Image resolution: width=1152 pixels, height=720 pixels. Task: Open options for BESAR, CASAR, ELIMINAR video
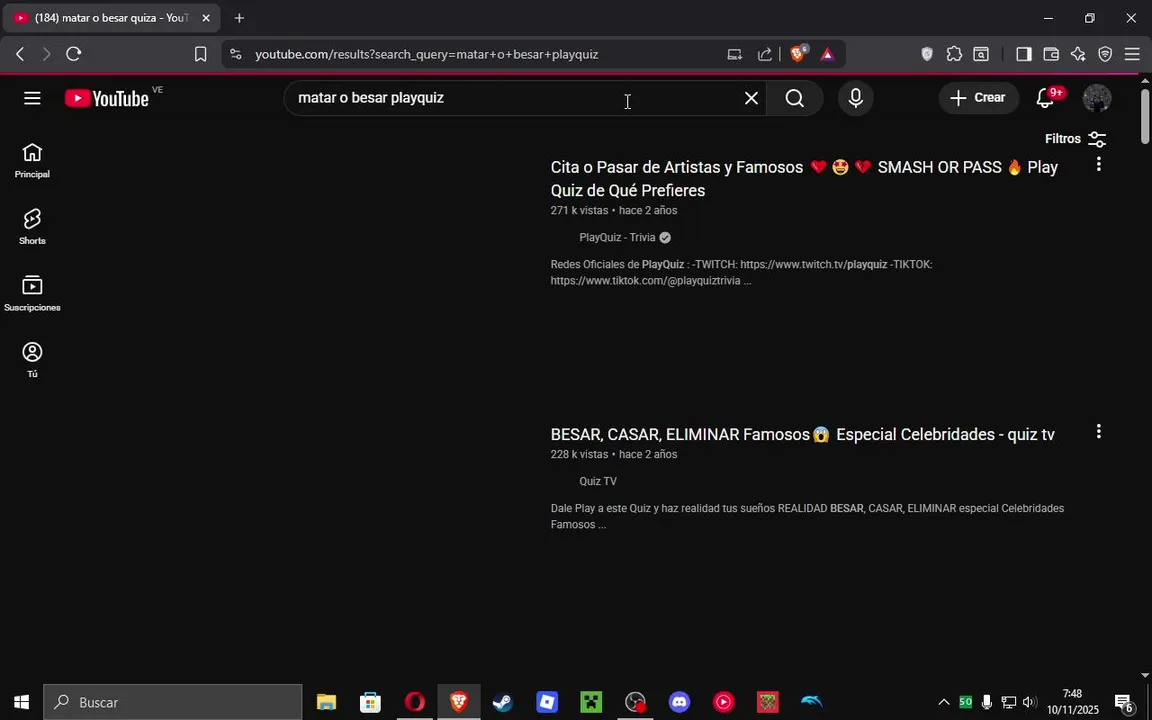tap(1098, 431)
